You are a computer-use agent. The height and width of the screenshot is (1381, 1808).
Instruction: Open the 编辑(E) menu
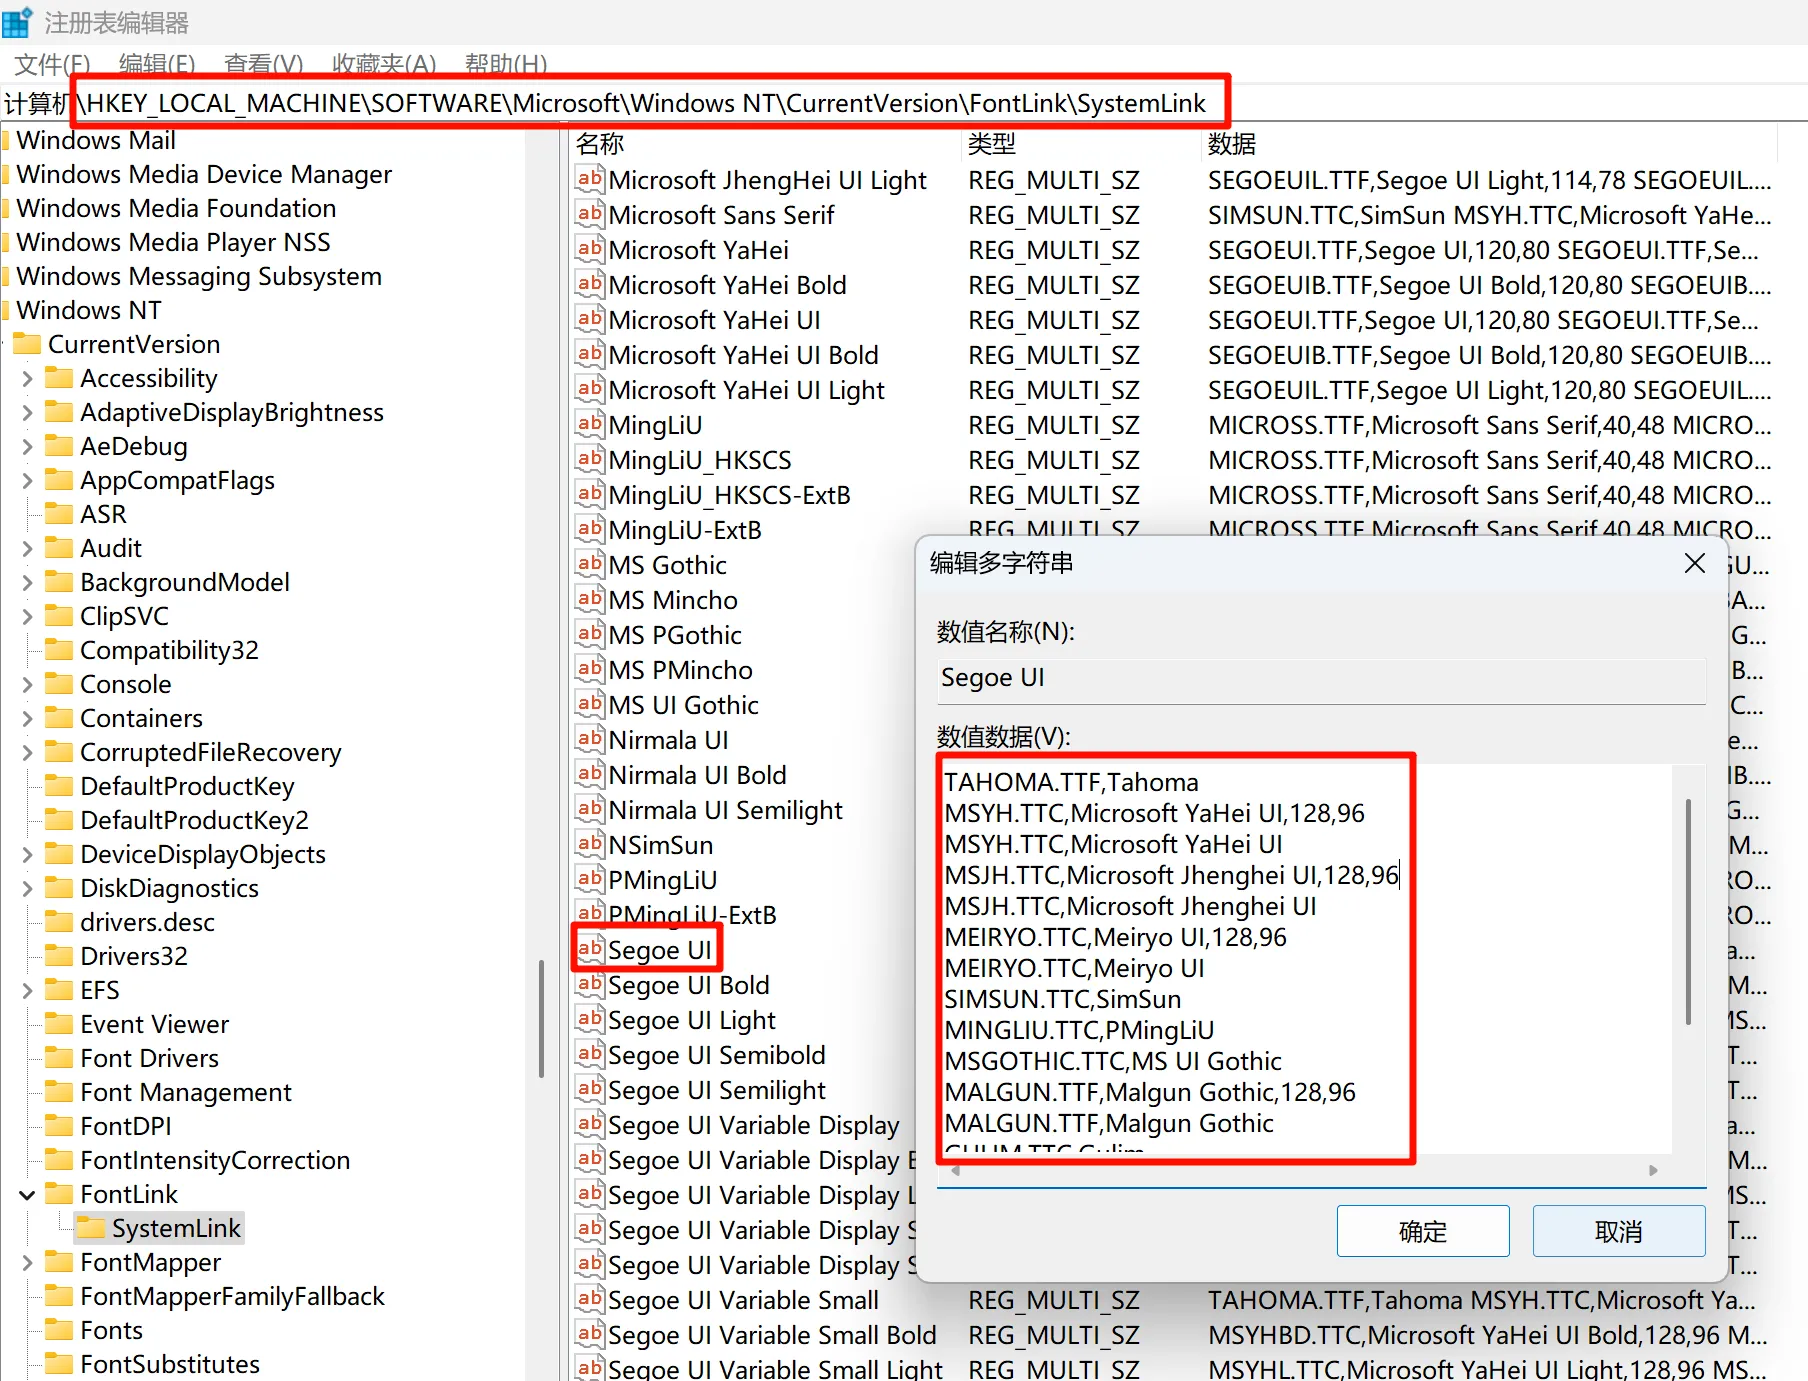point(157,64)
